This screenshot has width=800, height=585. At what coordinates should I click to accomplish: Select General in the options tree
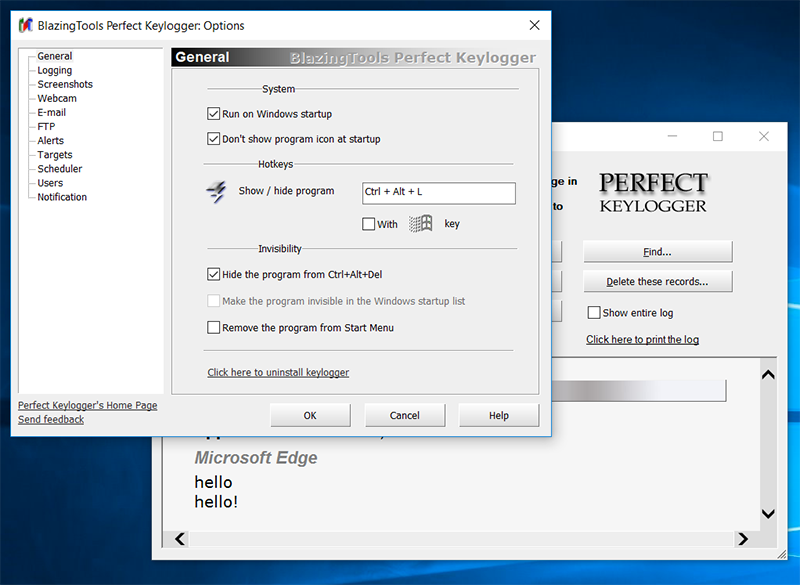point(55,56)
